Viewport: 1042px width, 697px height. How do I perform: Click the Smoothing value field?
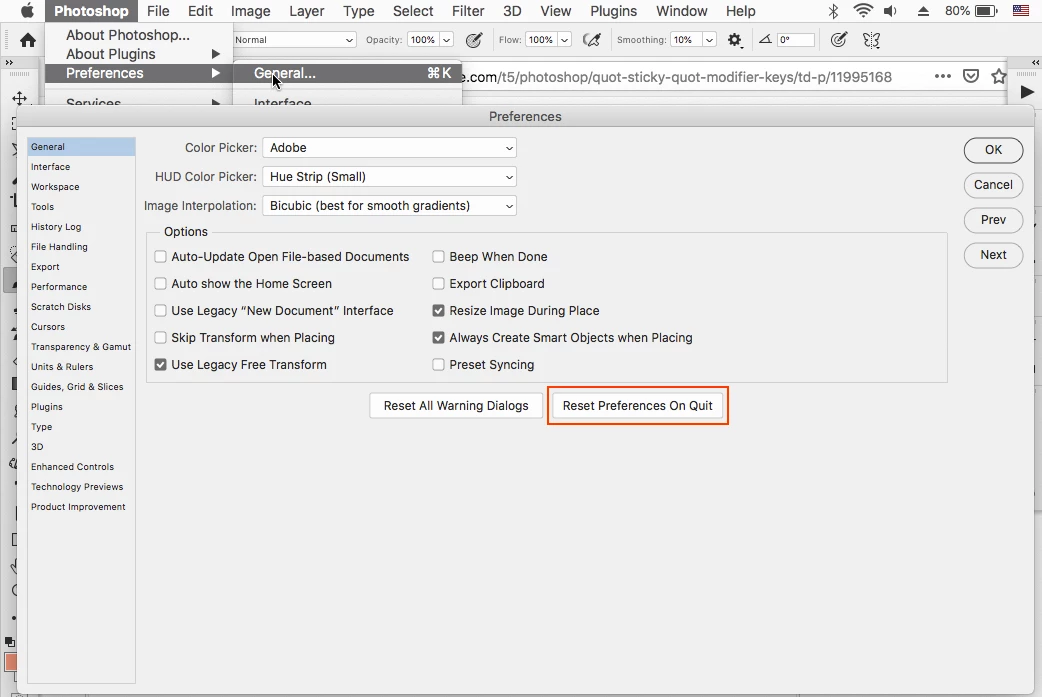click(686, 40)
